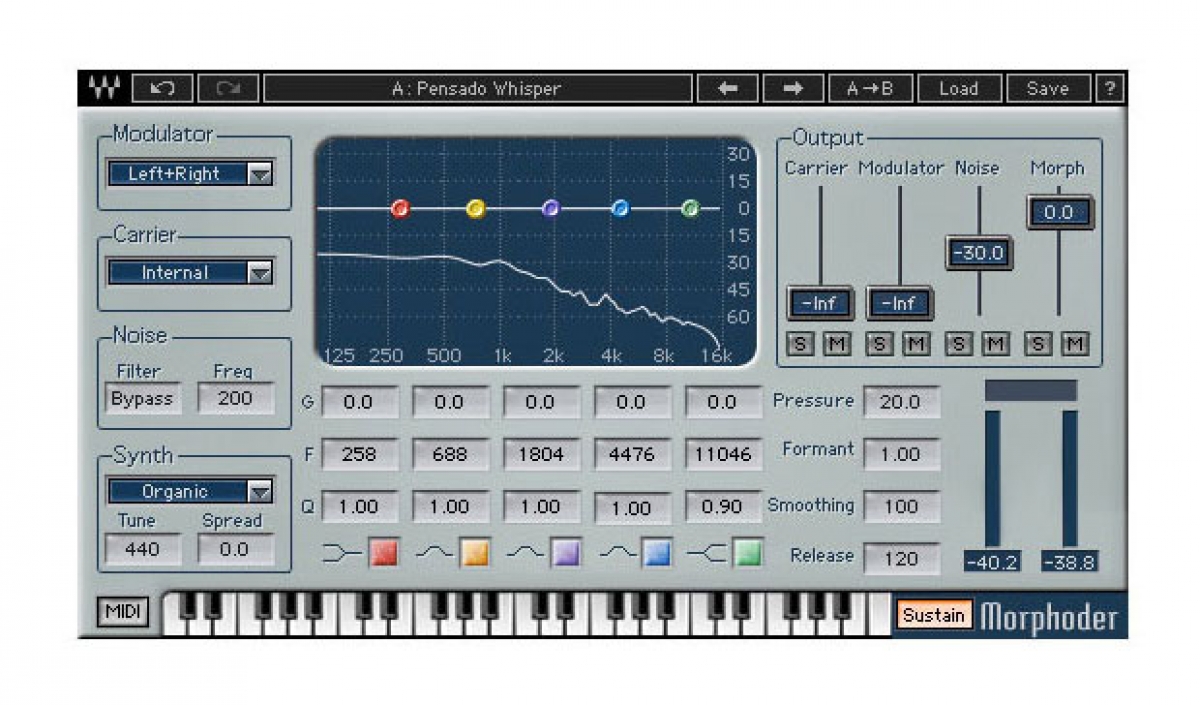1200x705 pixels.
Task: Click the Modulator -Inf fader handle
Action: [x=900, y=303]
